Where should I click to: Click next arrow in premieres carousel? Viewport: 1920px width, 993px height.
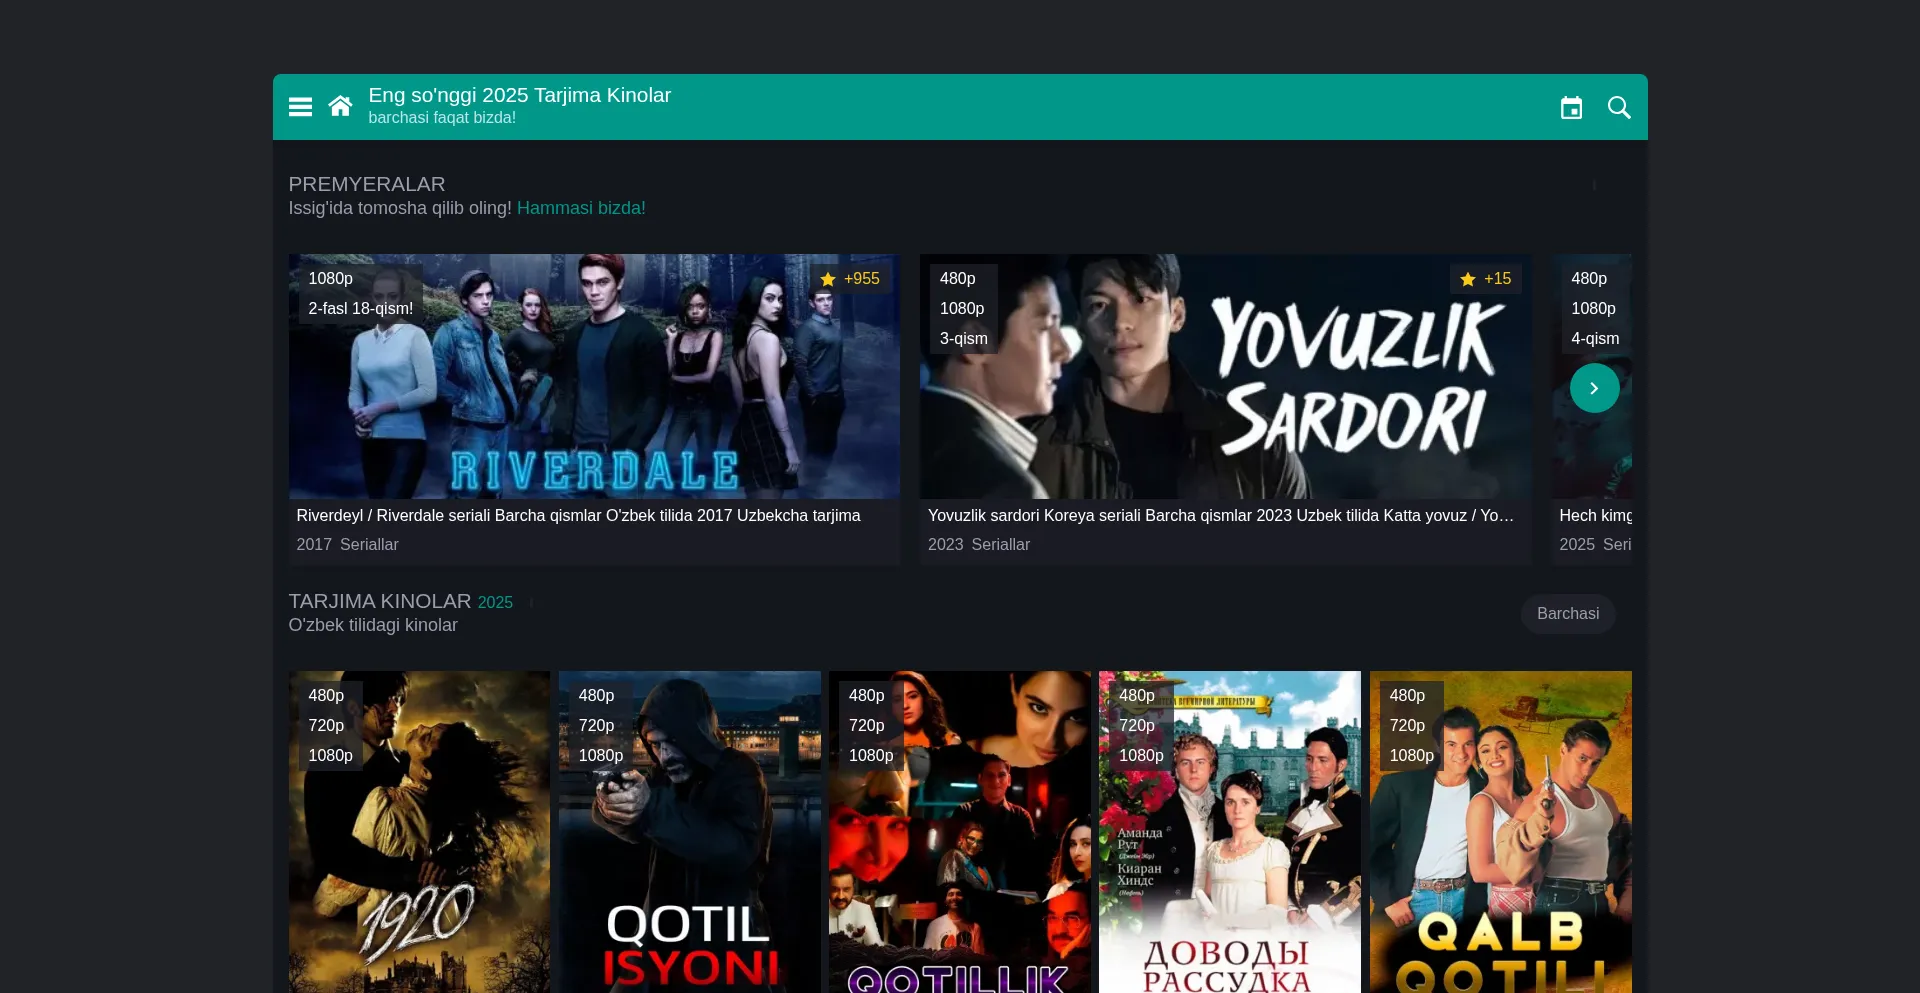pos(1594,388)
